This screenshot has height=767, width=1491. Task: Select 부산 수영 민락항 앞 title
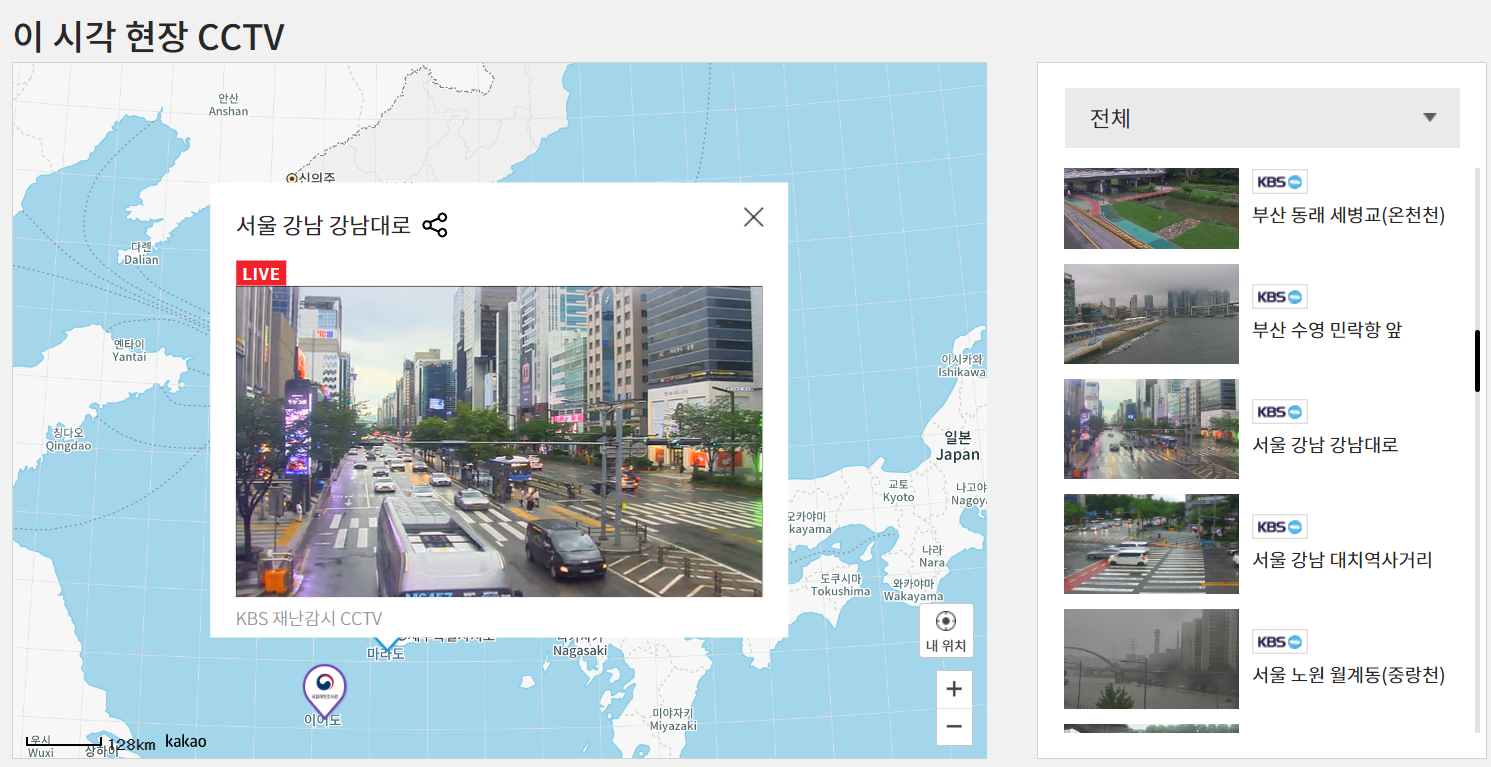(1327, 330)
